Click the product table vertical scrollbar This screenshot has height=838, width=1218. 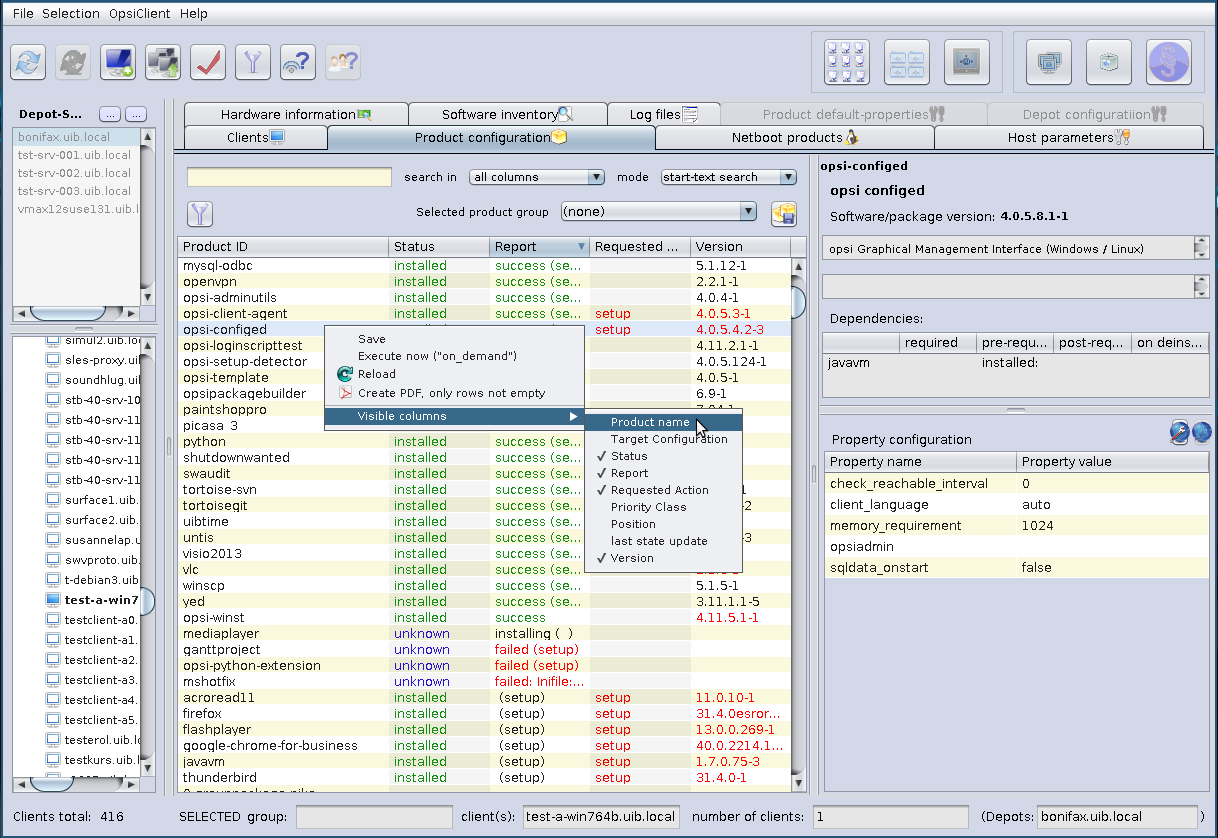[x=798, y=525]
